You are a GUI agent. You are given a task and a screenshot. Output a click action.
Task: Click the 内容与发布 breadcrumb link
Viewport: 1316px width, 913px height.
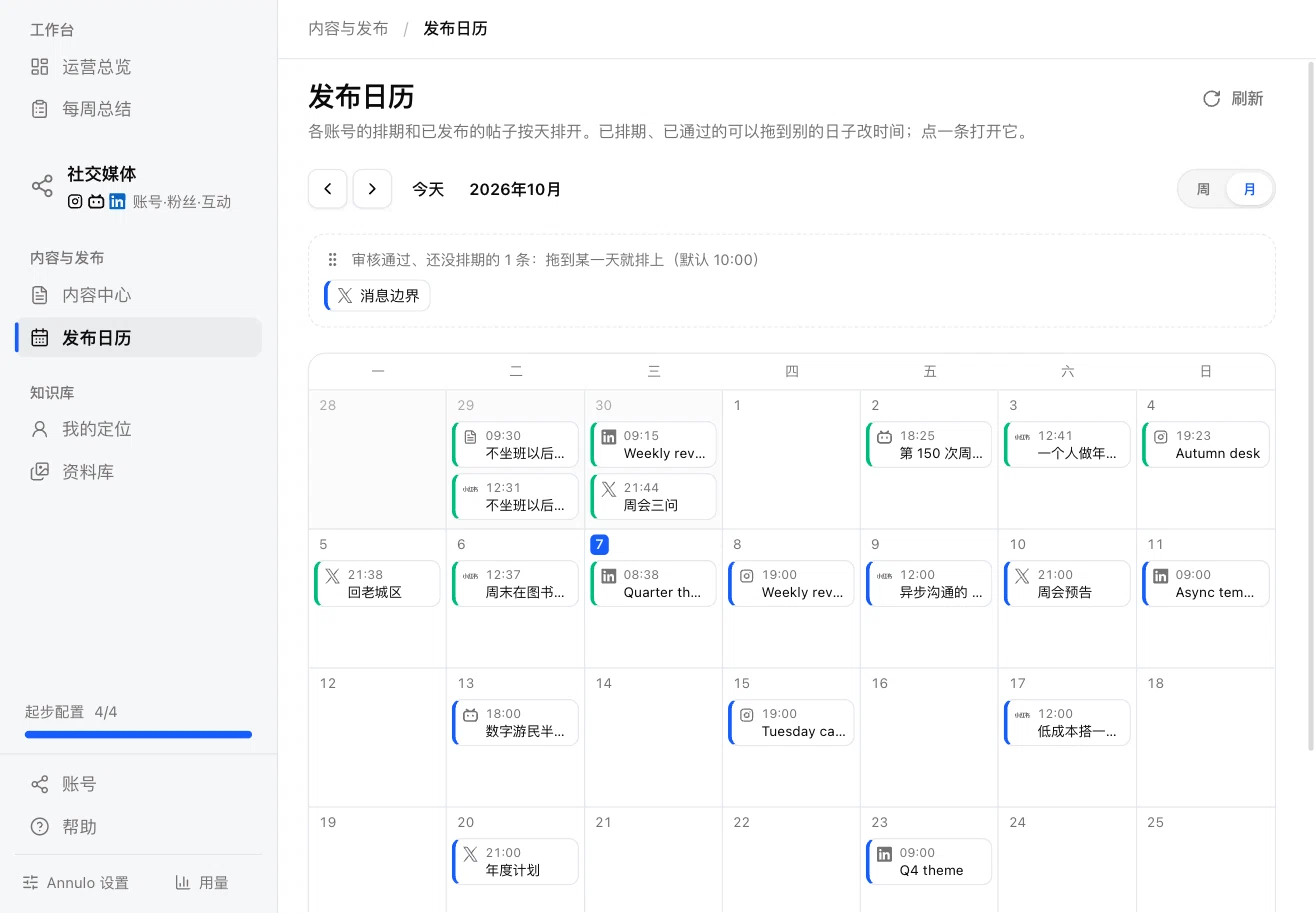tap(348, 28)
